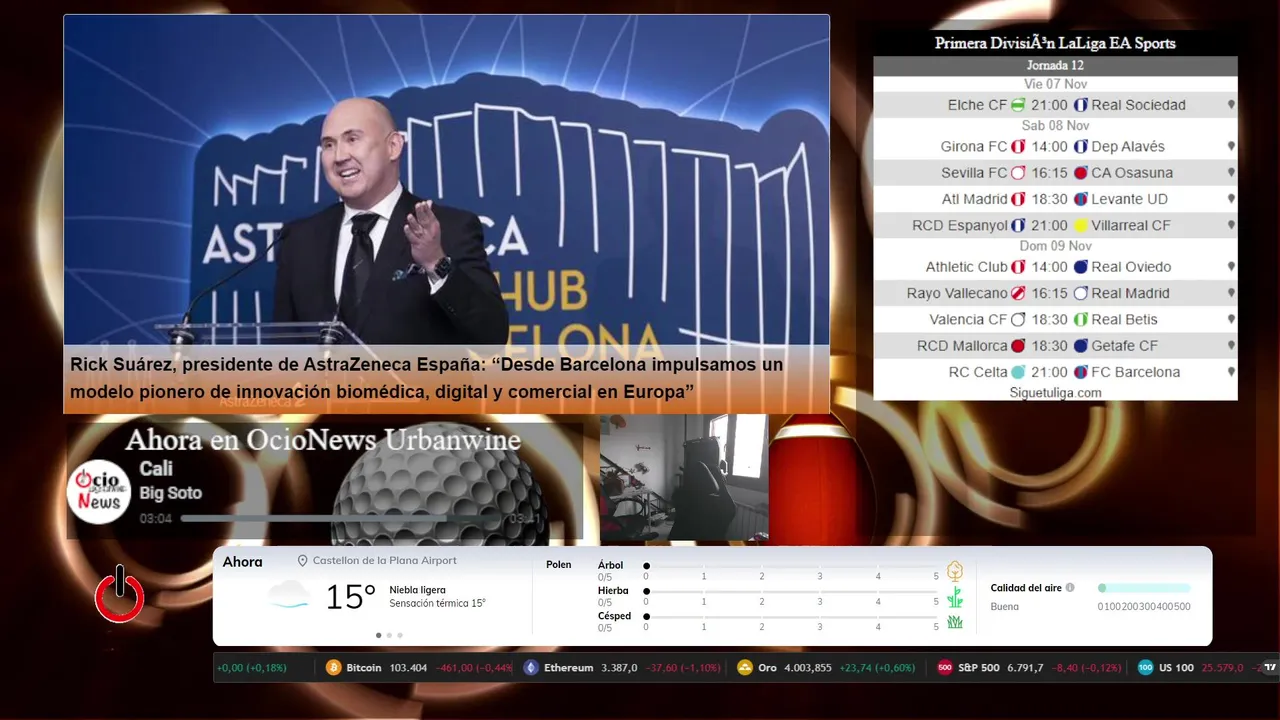This screenshot has height=720, width=1280.
Task: Open the Oro 4.003,855 ticker entry
Action: point(826,667)
